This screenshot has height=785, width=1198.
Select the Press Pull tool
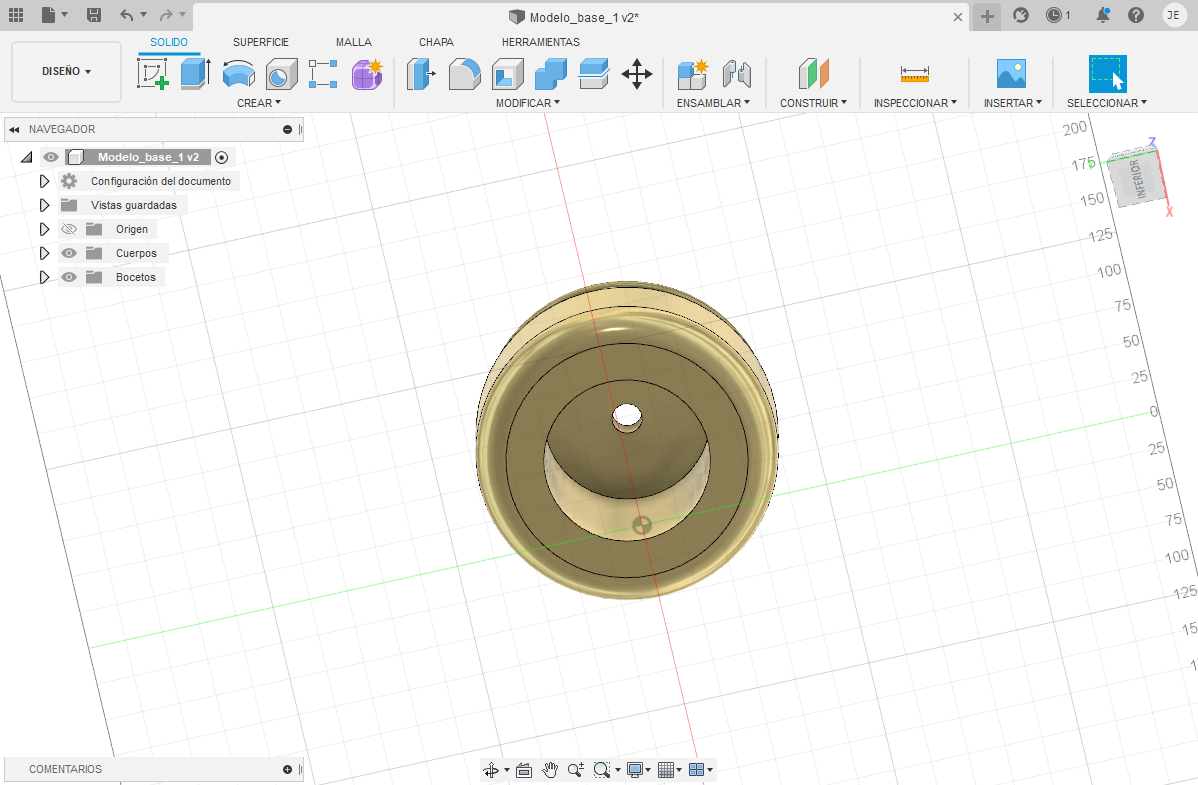pyautogui.click(x=421, y=74)
